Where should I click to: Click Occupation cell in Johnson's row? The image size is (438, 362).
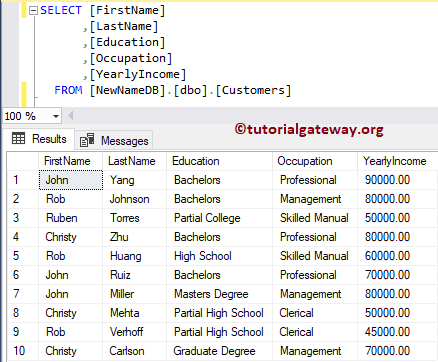click(315, 199)
